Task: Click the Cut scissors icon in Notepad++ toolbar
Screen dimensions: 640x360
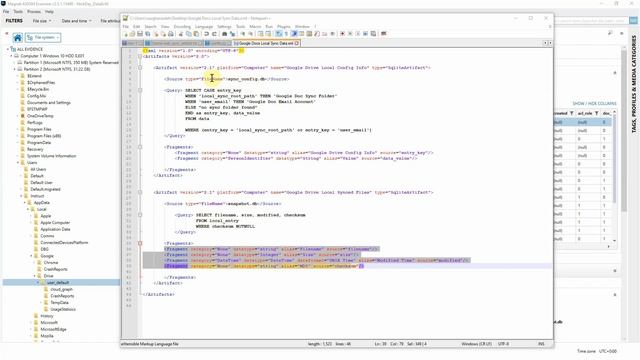Action: click(x=180, y=34)
